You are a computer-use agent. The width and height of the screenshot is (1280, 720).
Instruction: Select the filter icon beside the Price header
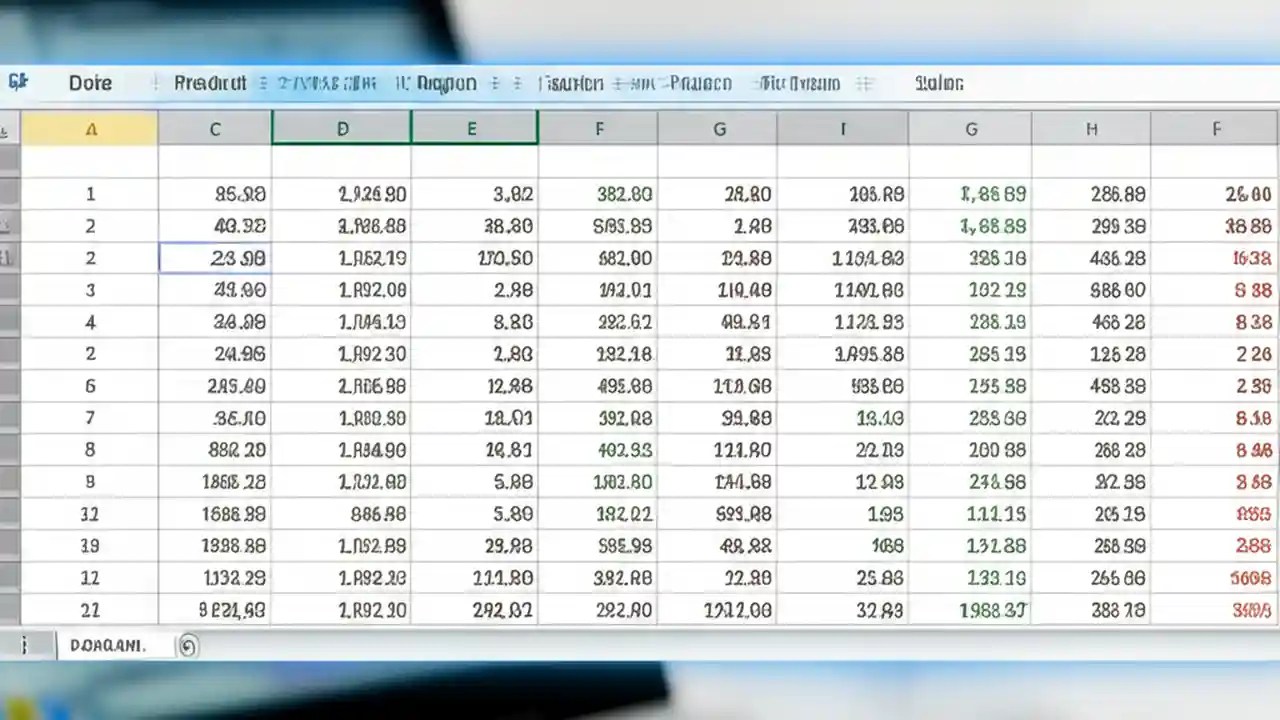click(x=650, y=83)
